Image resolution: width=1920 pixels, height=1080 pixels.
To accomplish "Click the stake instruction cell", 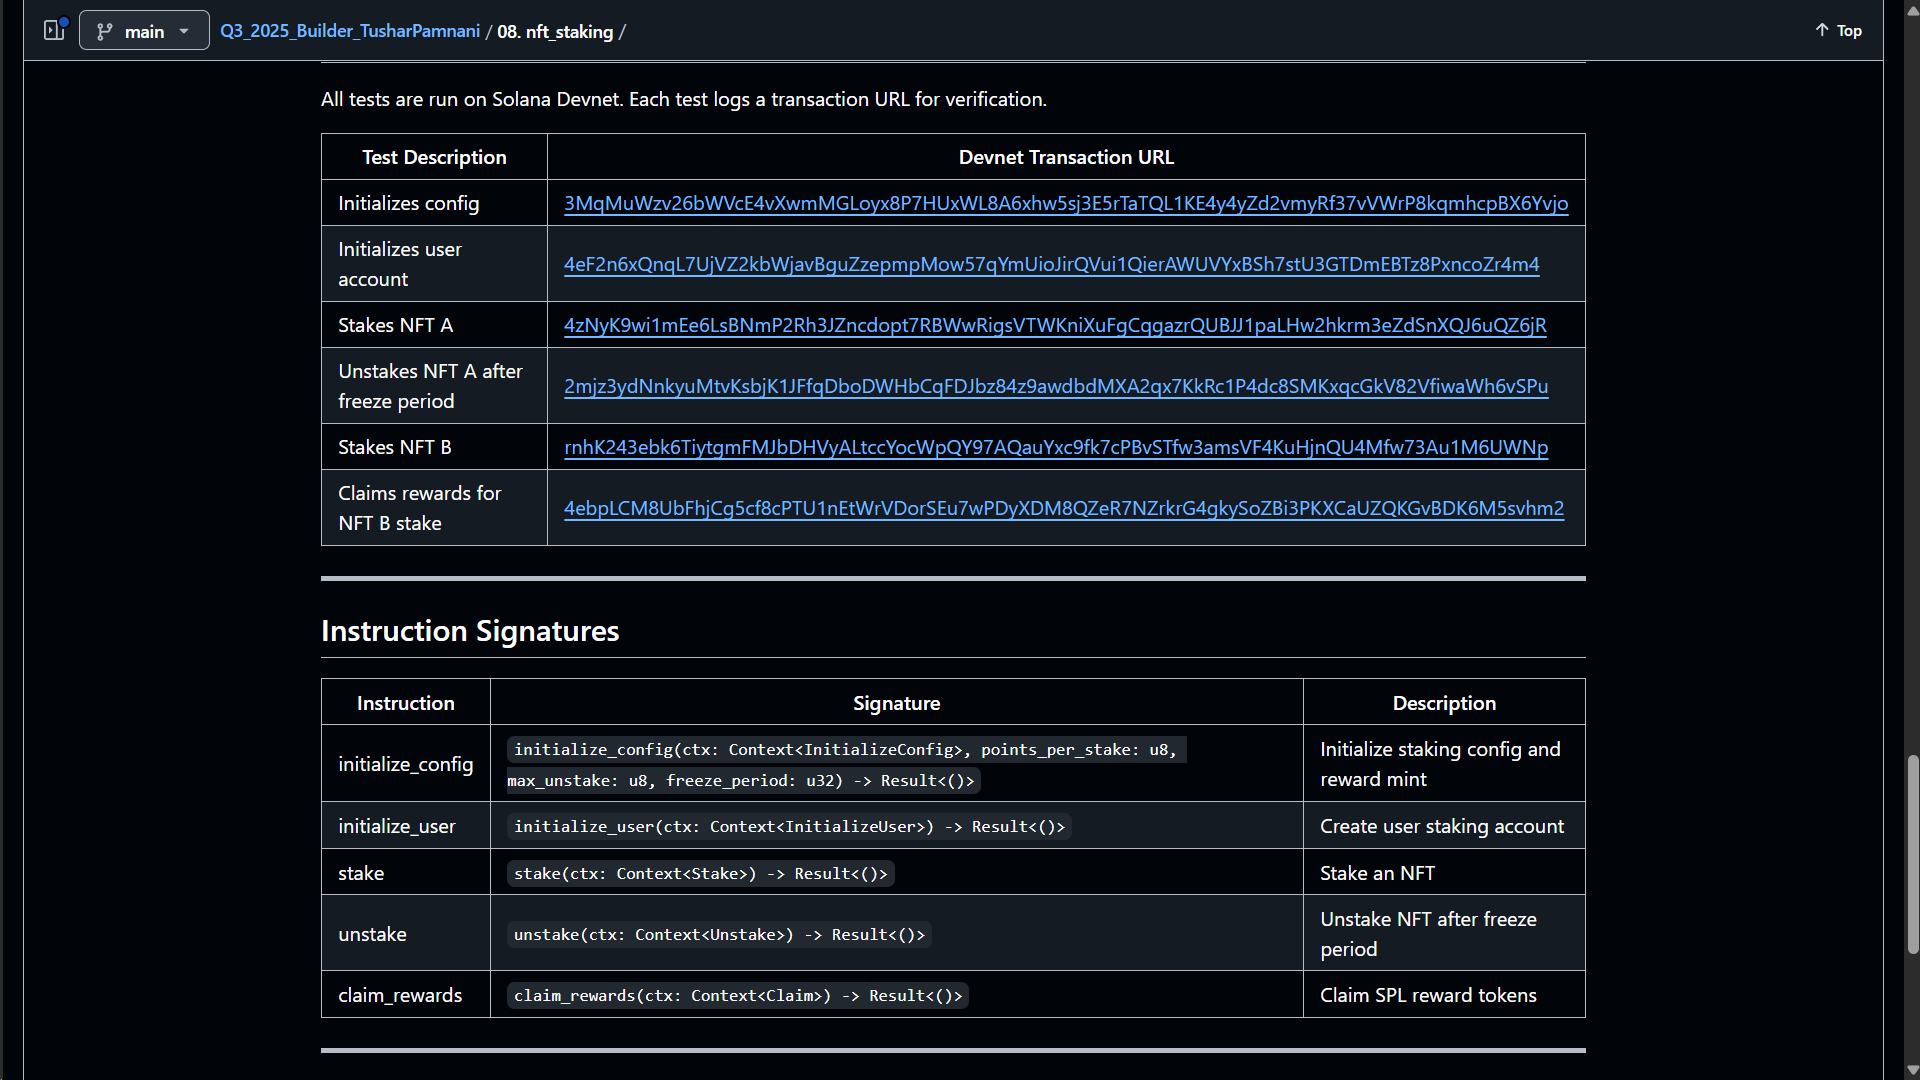I will click(x=406, y=873).
